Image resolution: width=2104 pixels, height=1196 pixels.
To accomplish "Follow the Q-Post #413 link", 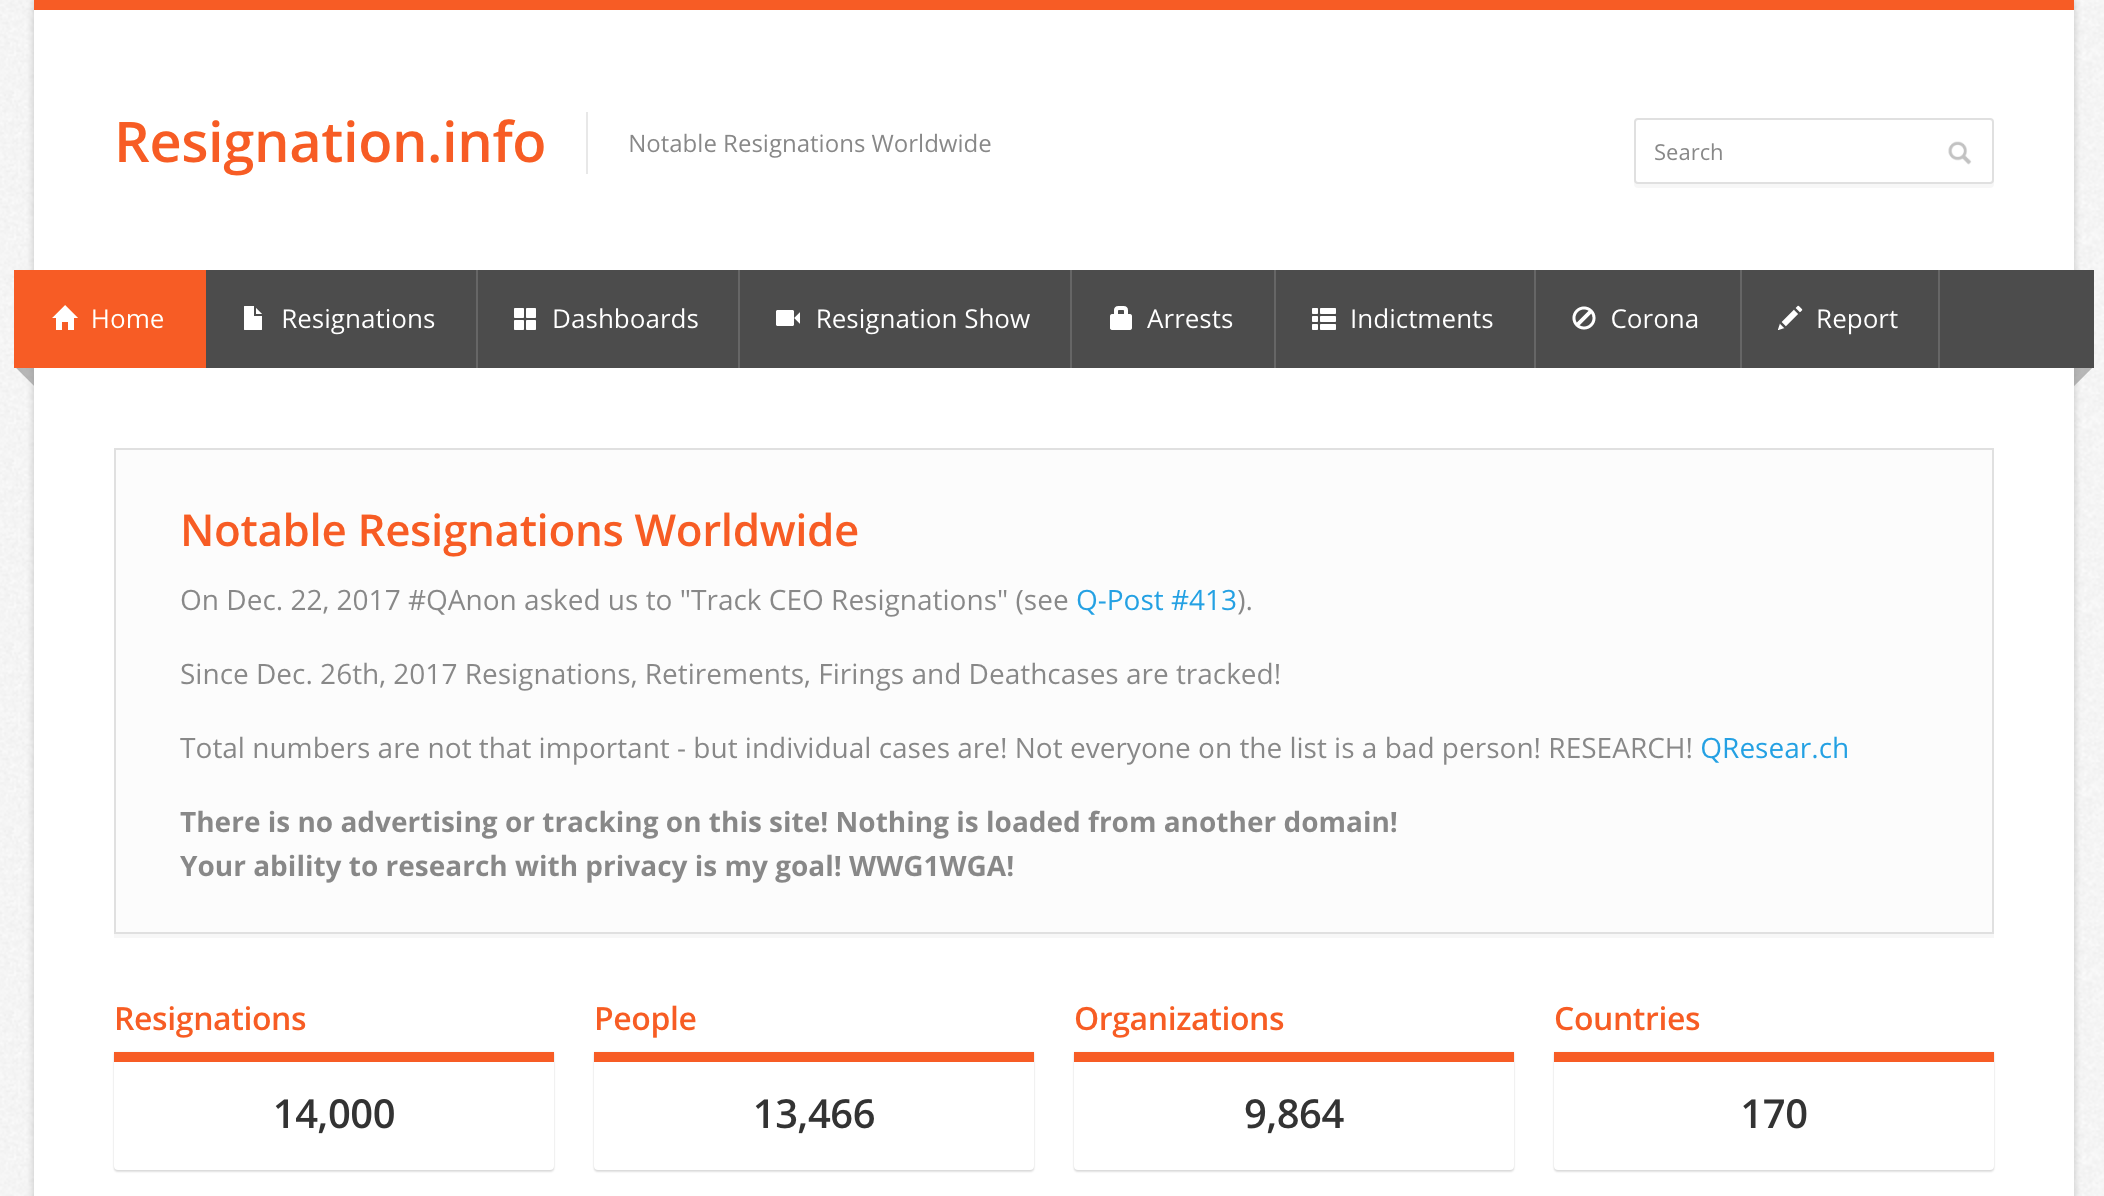I will click(x=1156, y=600).
